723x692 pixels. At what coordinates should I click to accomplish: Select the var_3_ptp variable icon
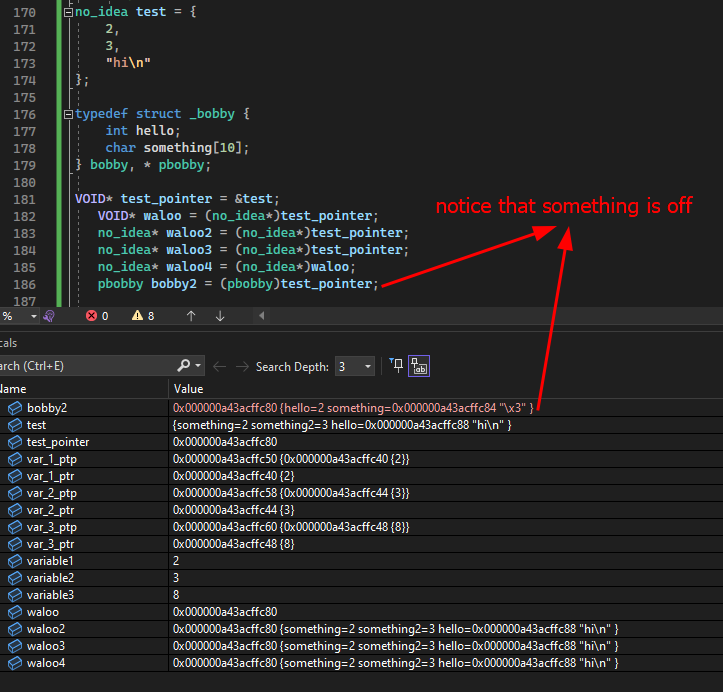[x=15, y=527]
